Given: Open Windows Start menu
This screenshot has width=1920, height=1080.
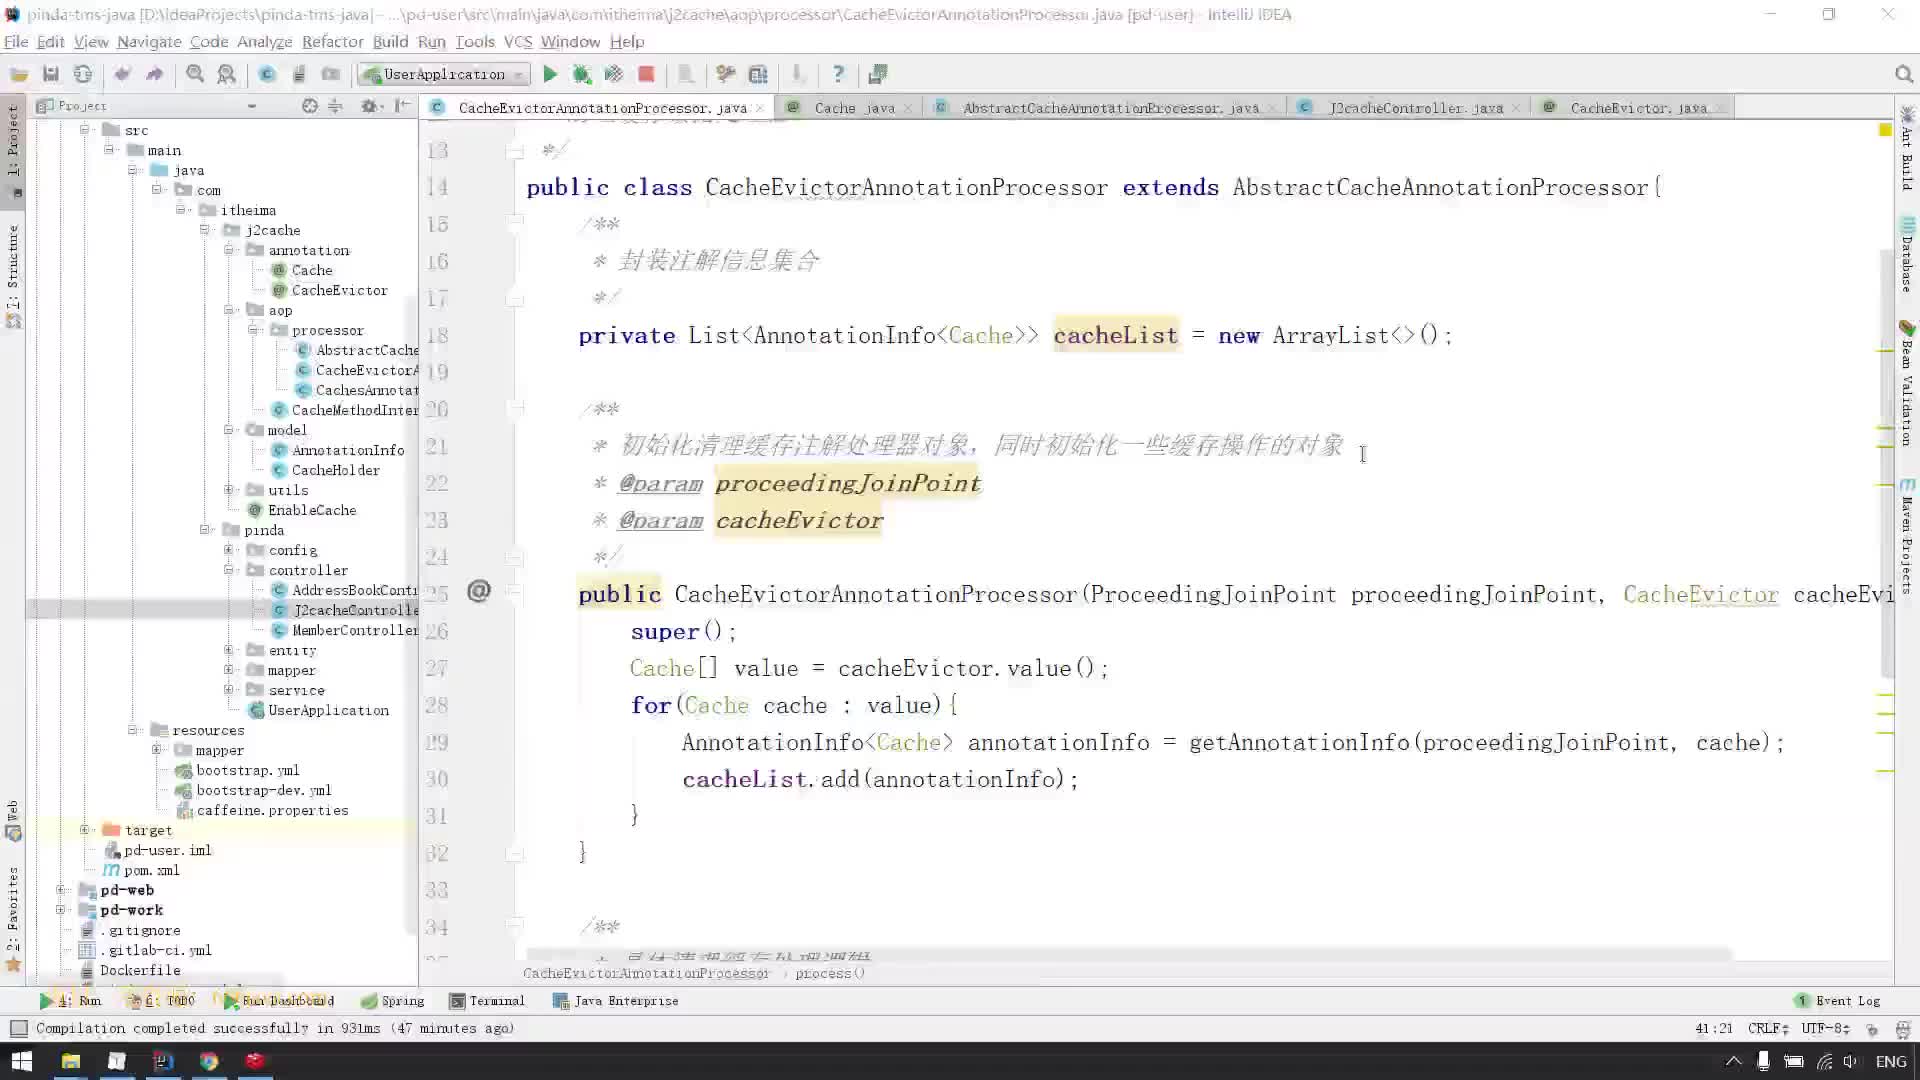Looking at the screenshot, I should coord(21,1061).
